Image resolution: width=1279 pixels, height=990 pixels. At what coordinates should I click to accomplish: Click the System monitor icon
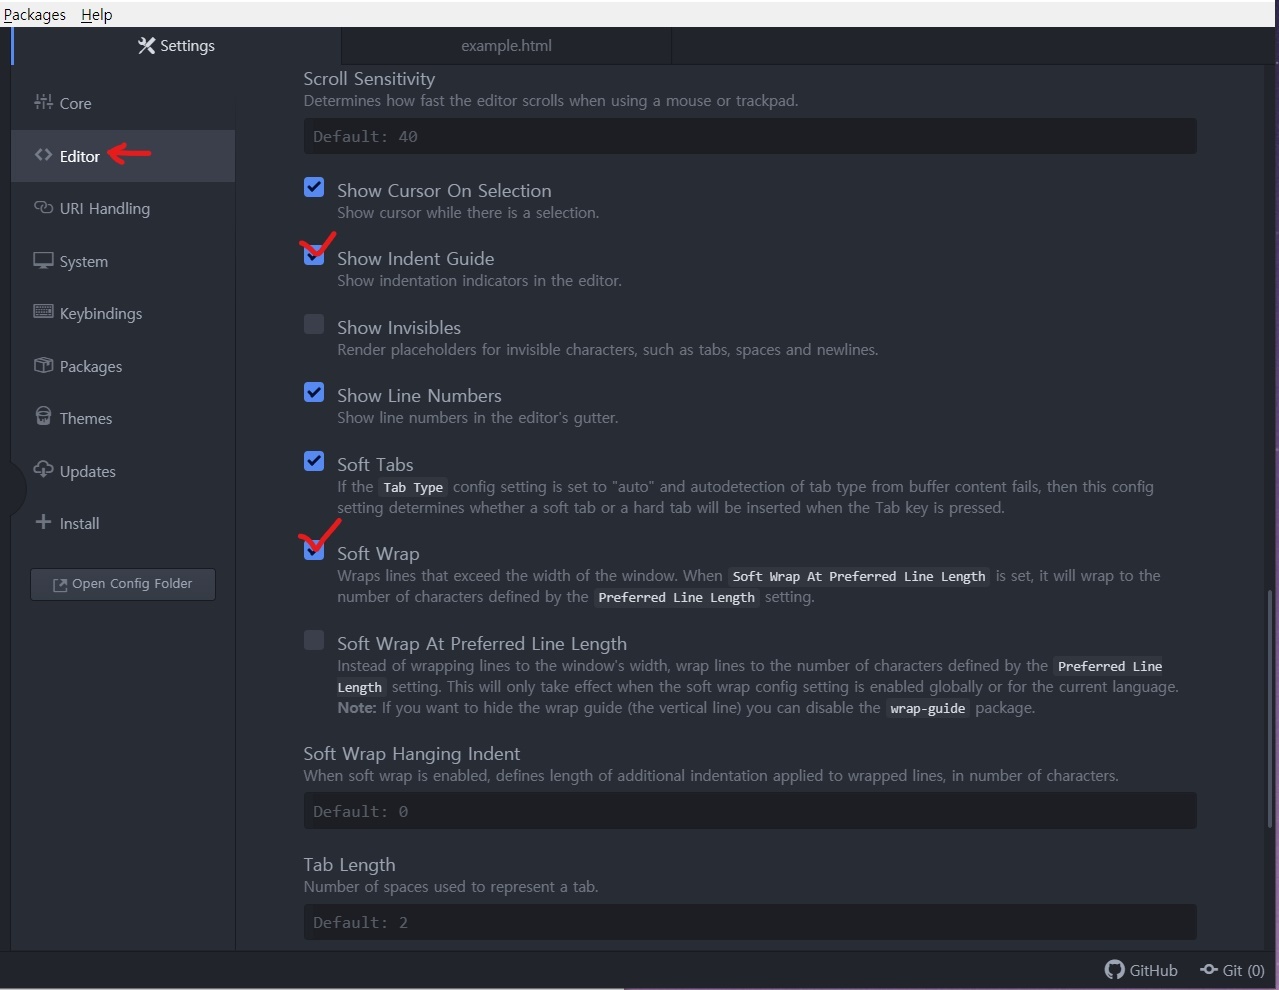43,260
